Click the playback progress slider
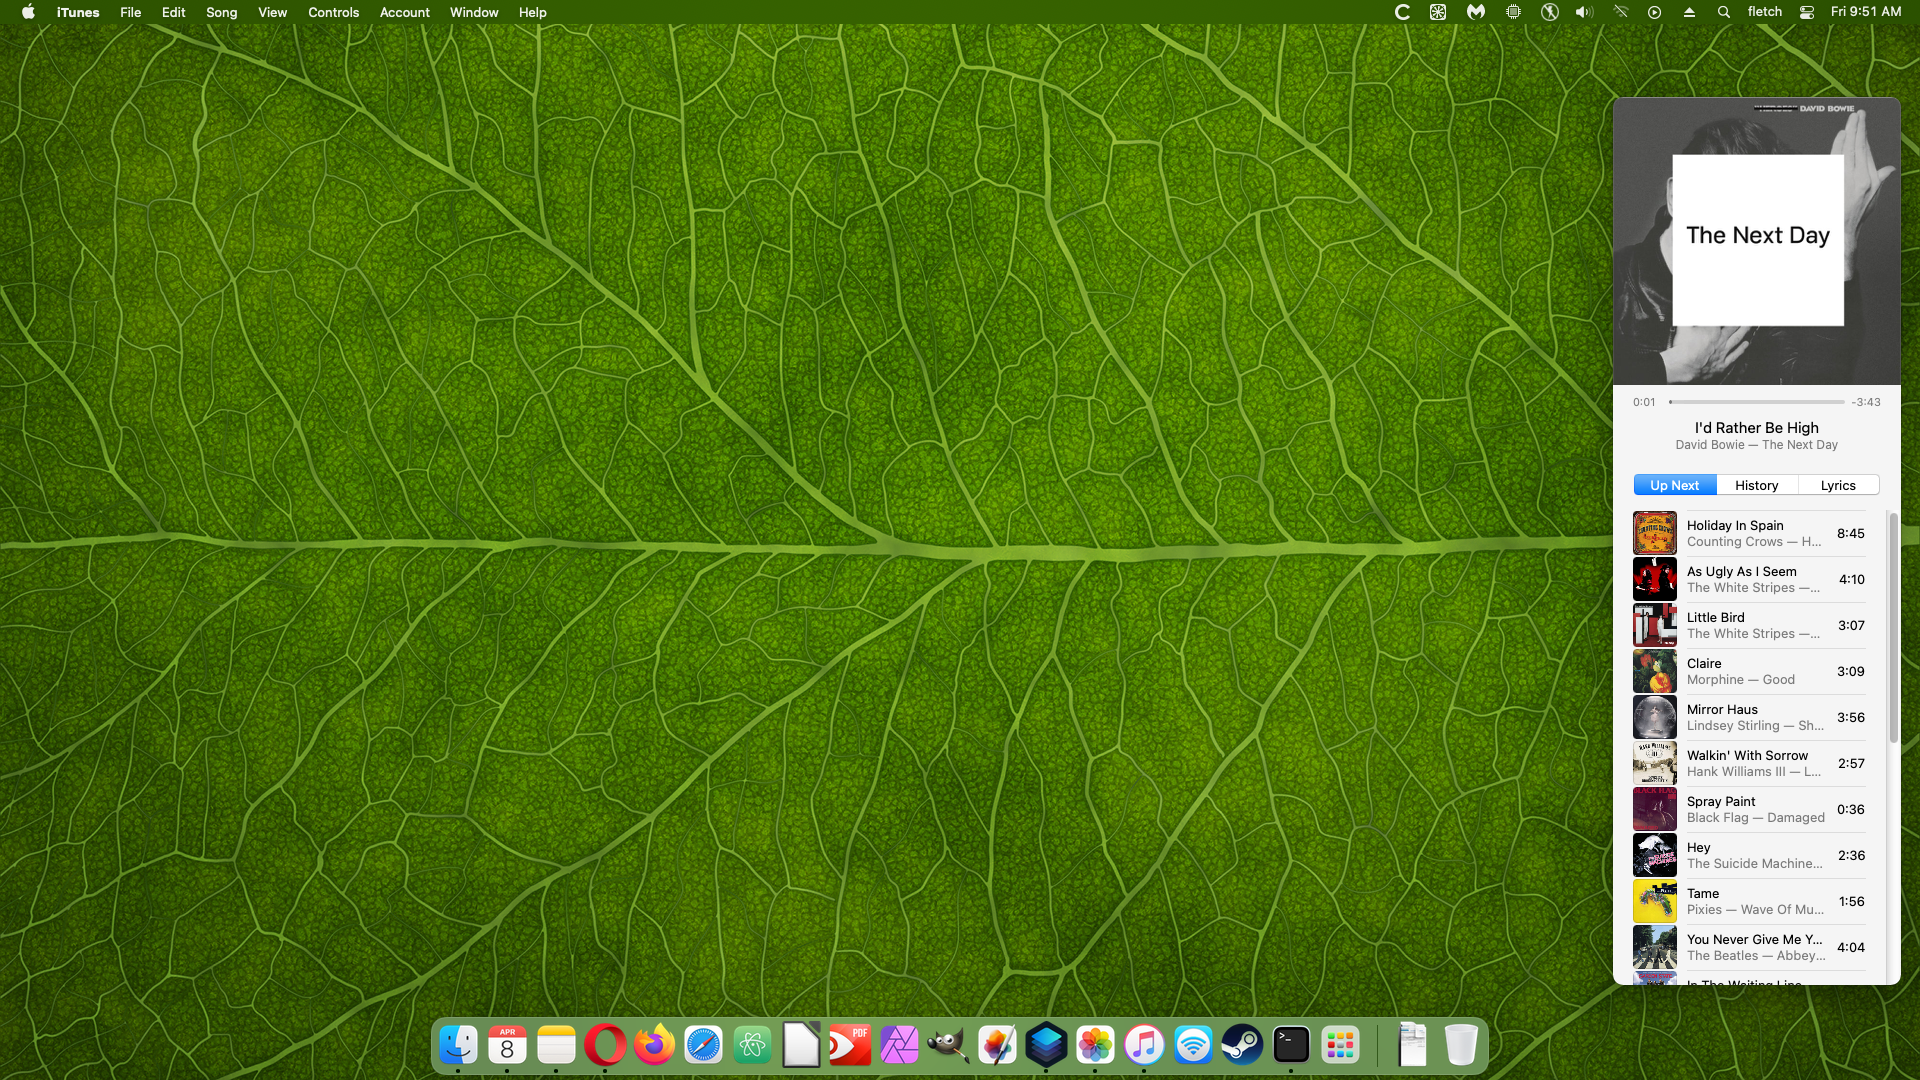Screen dimensions: 1920x1080 [x=1756, y=402]
